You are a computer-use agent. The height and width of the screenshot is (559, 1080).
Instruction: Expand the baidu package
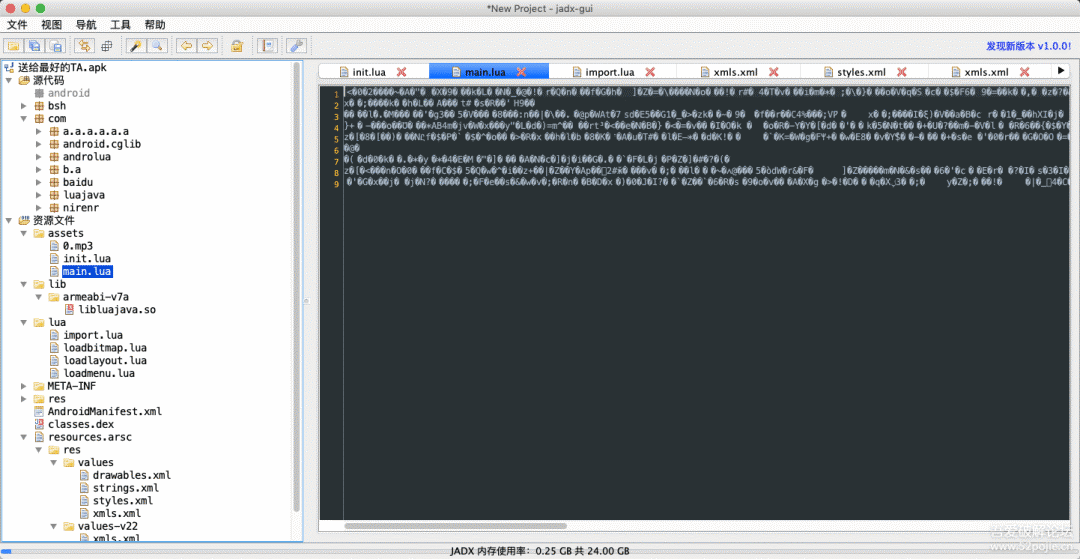39,182
